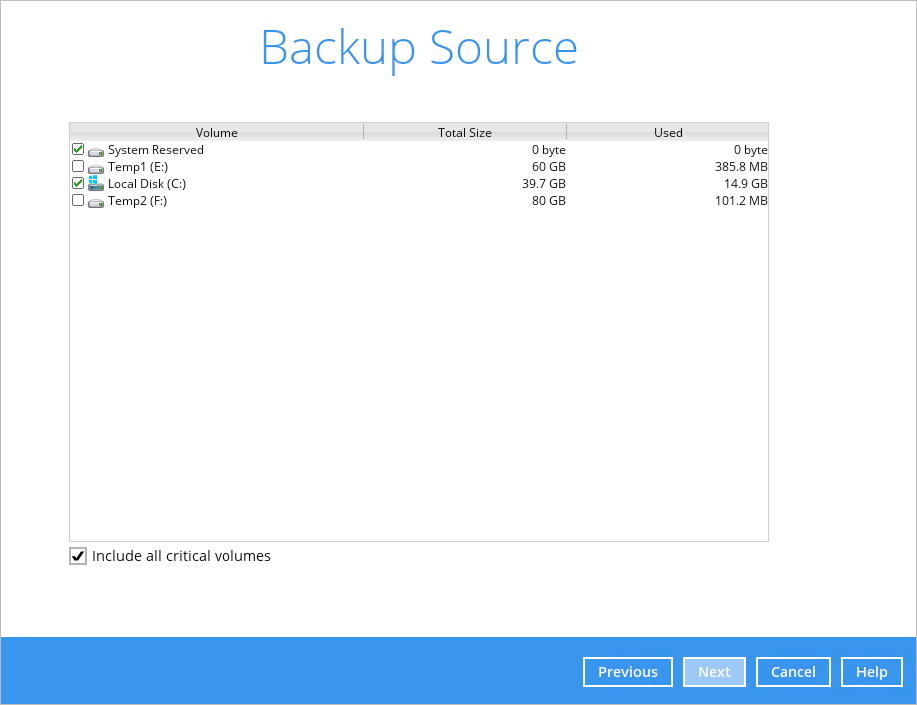917x705 pixels.
Task: Sort by the Used column header
Action: (667, 132)
